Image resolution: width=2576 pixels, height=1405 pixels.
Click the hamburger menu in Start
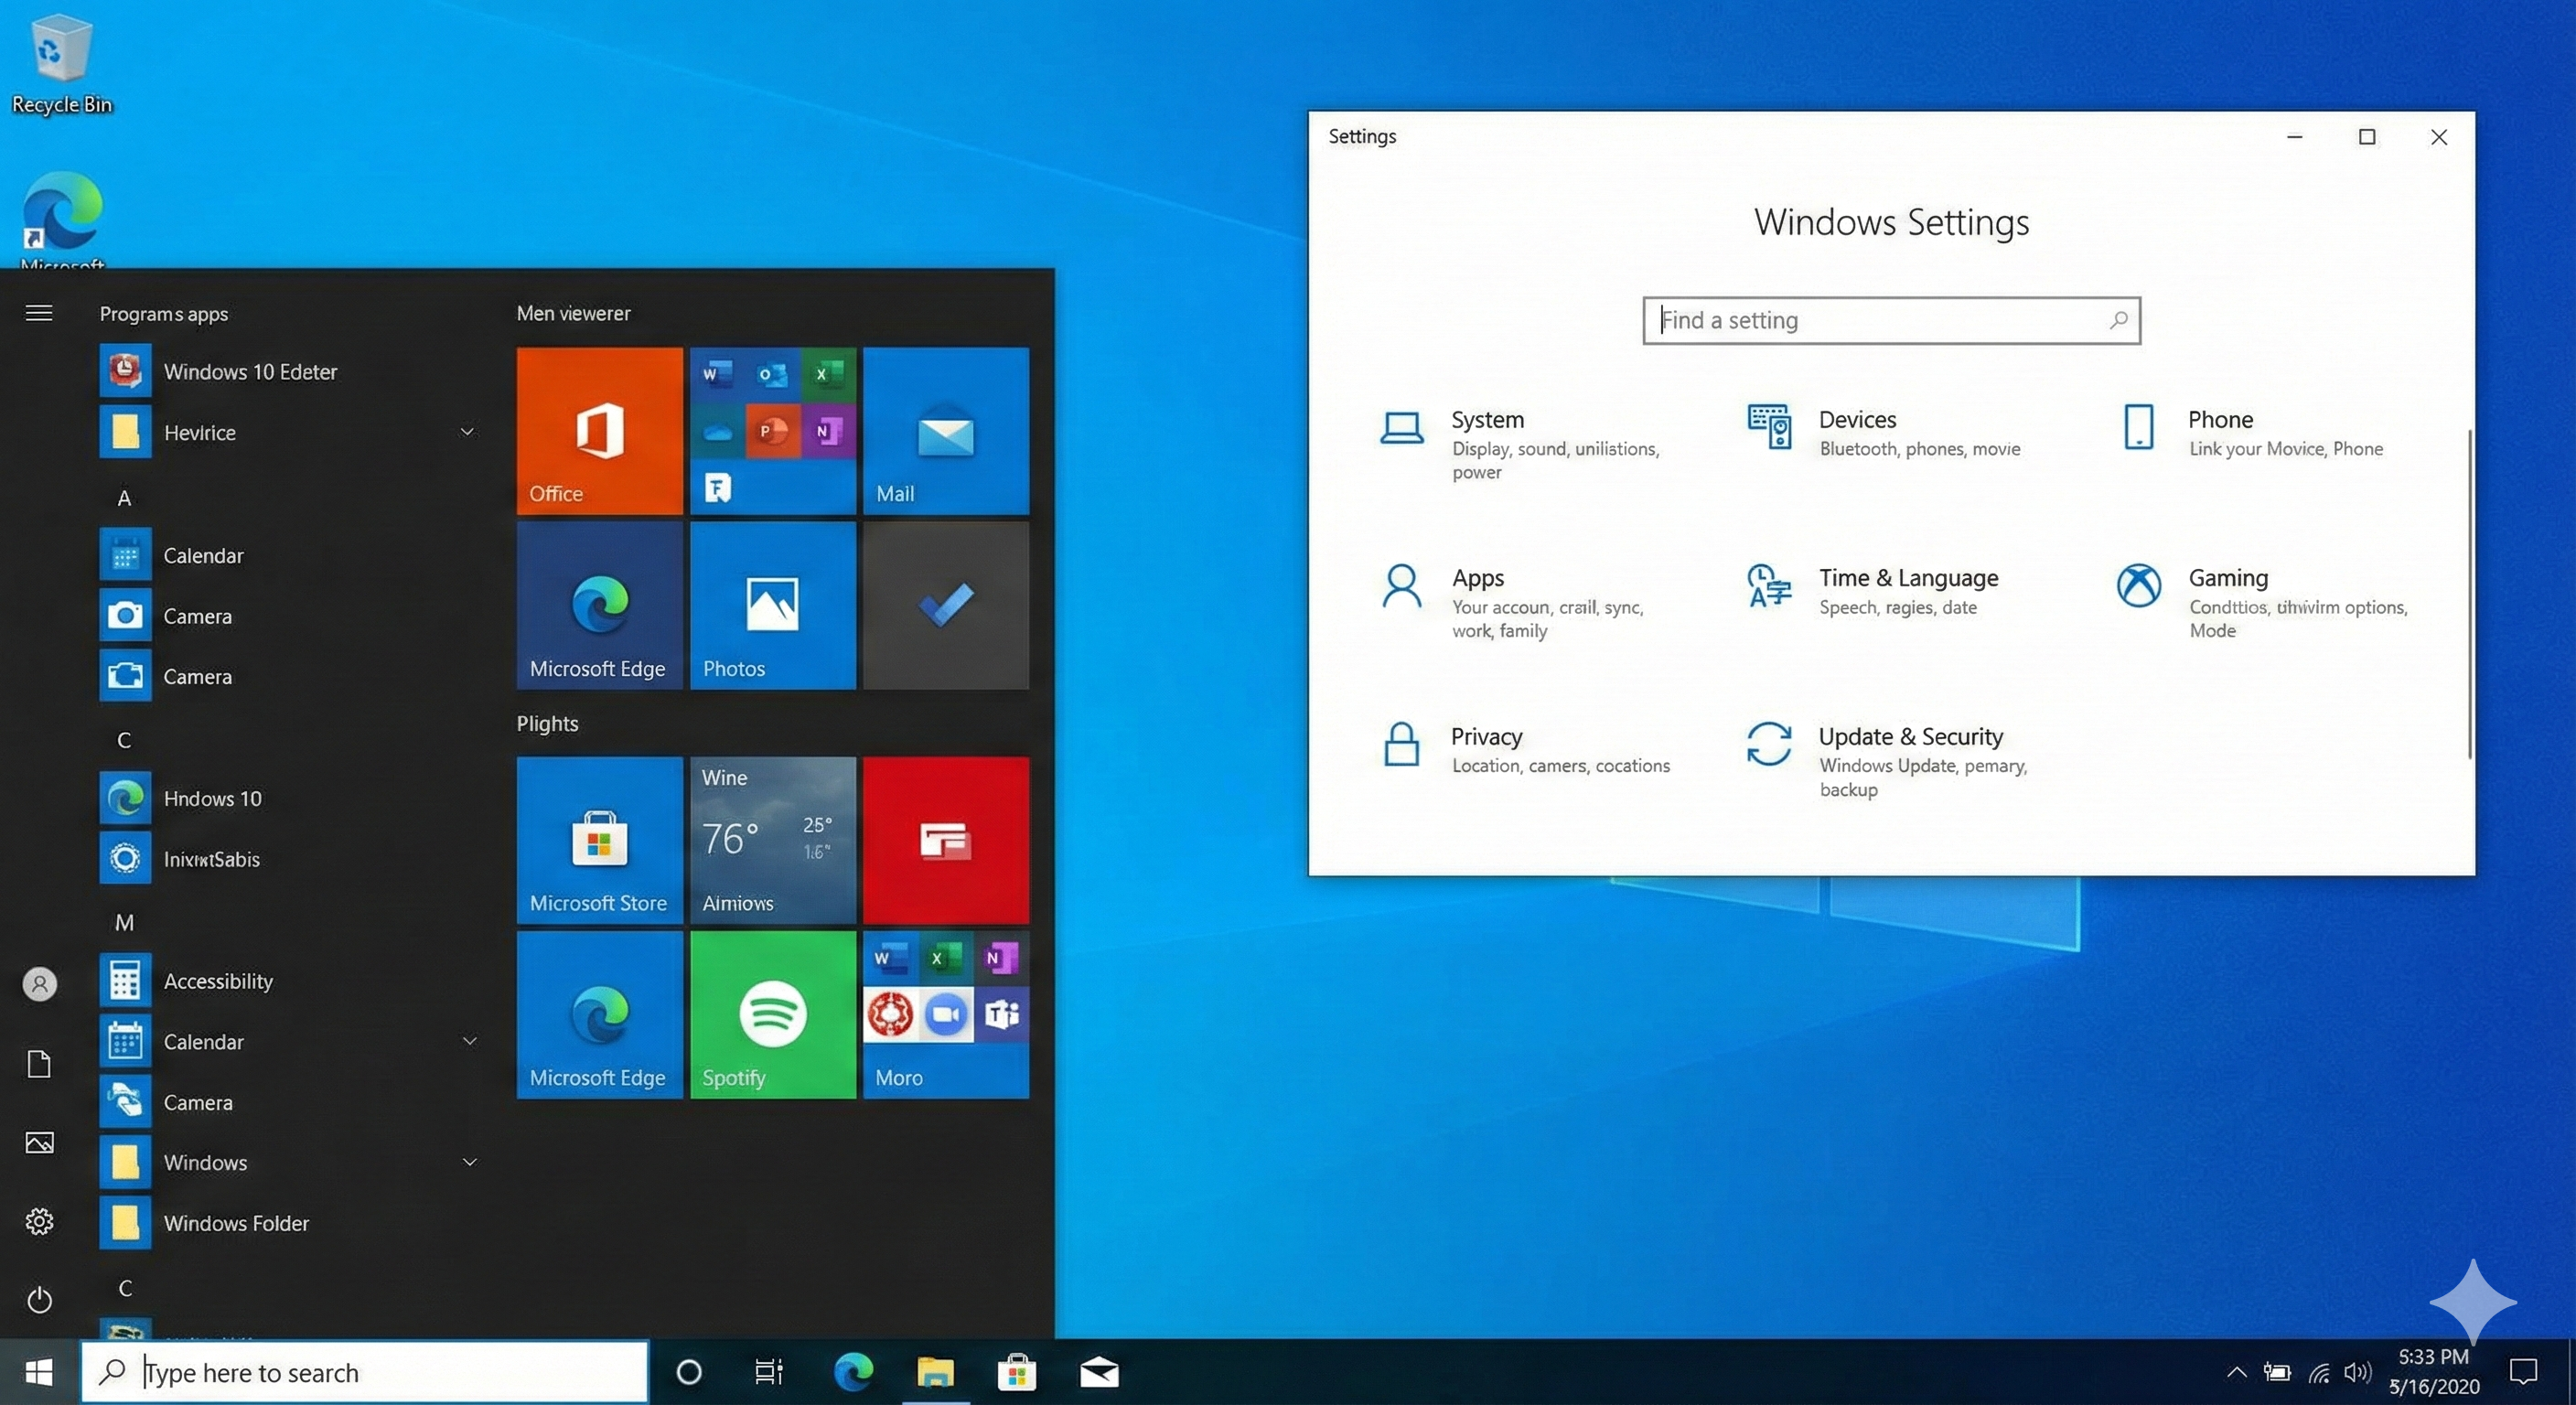(39, 313)
